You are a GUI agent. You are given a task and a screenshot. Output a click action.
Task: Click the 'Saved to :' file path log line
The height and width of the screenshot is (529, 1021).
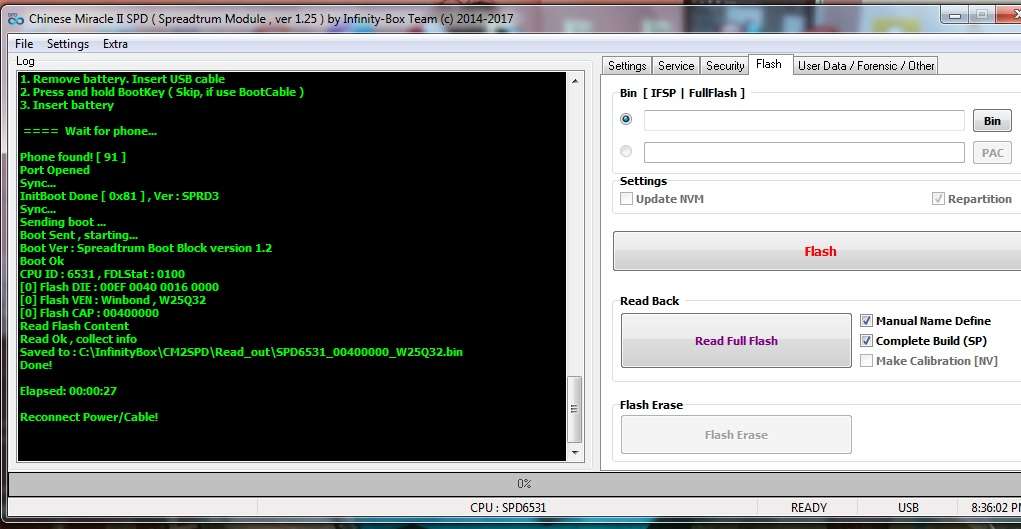(242, 352)
